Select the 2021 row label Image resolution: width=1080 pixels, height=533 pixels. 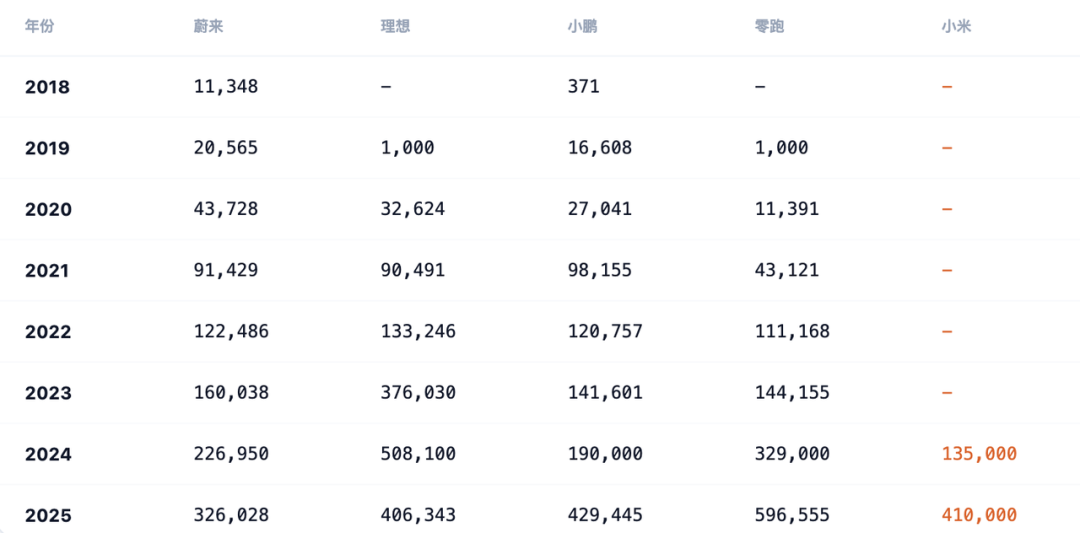[x=47, y=270]
